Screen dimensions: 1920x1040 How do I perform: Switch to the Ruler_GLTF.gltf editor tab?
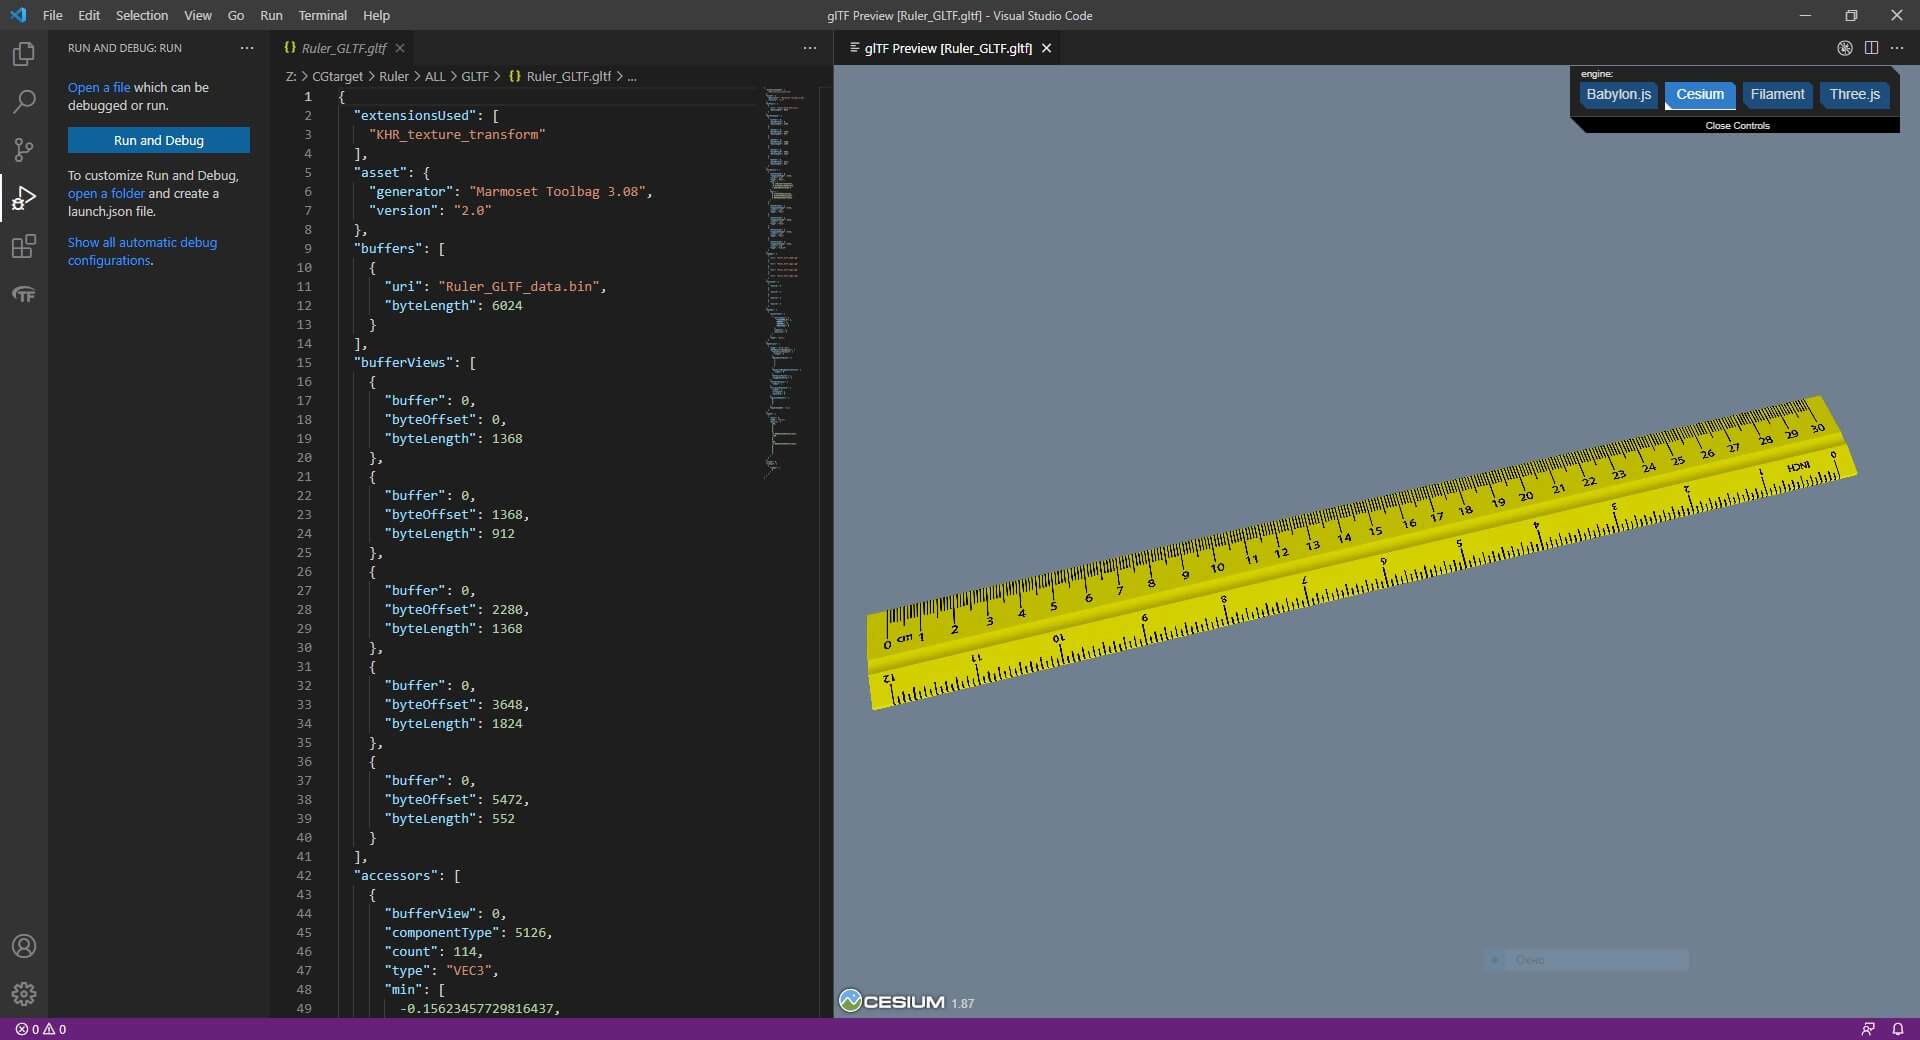pyautogui.click(x=343, y=48)
